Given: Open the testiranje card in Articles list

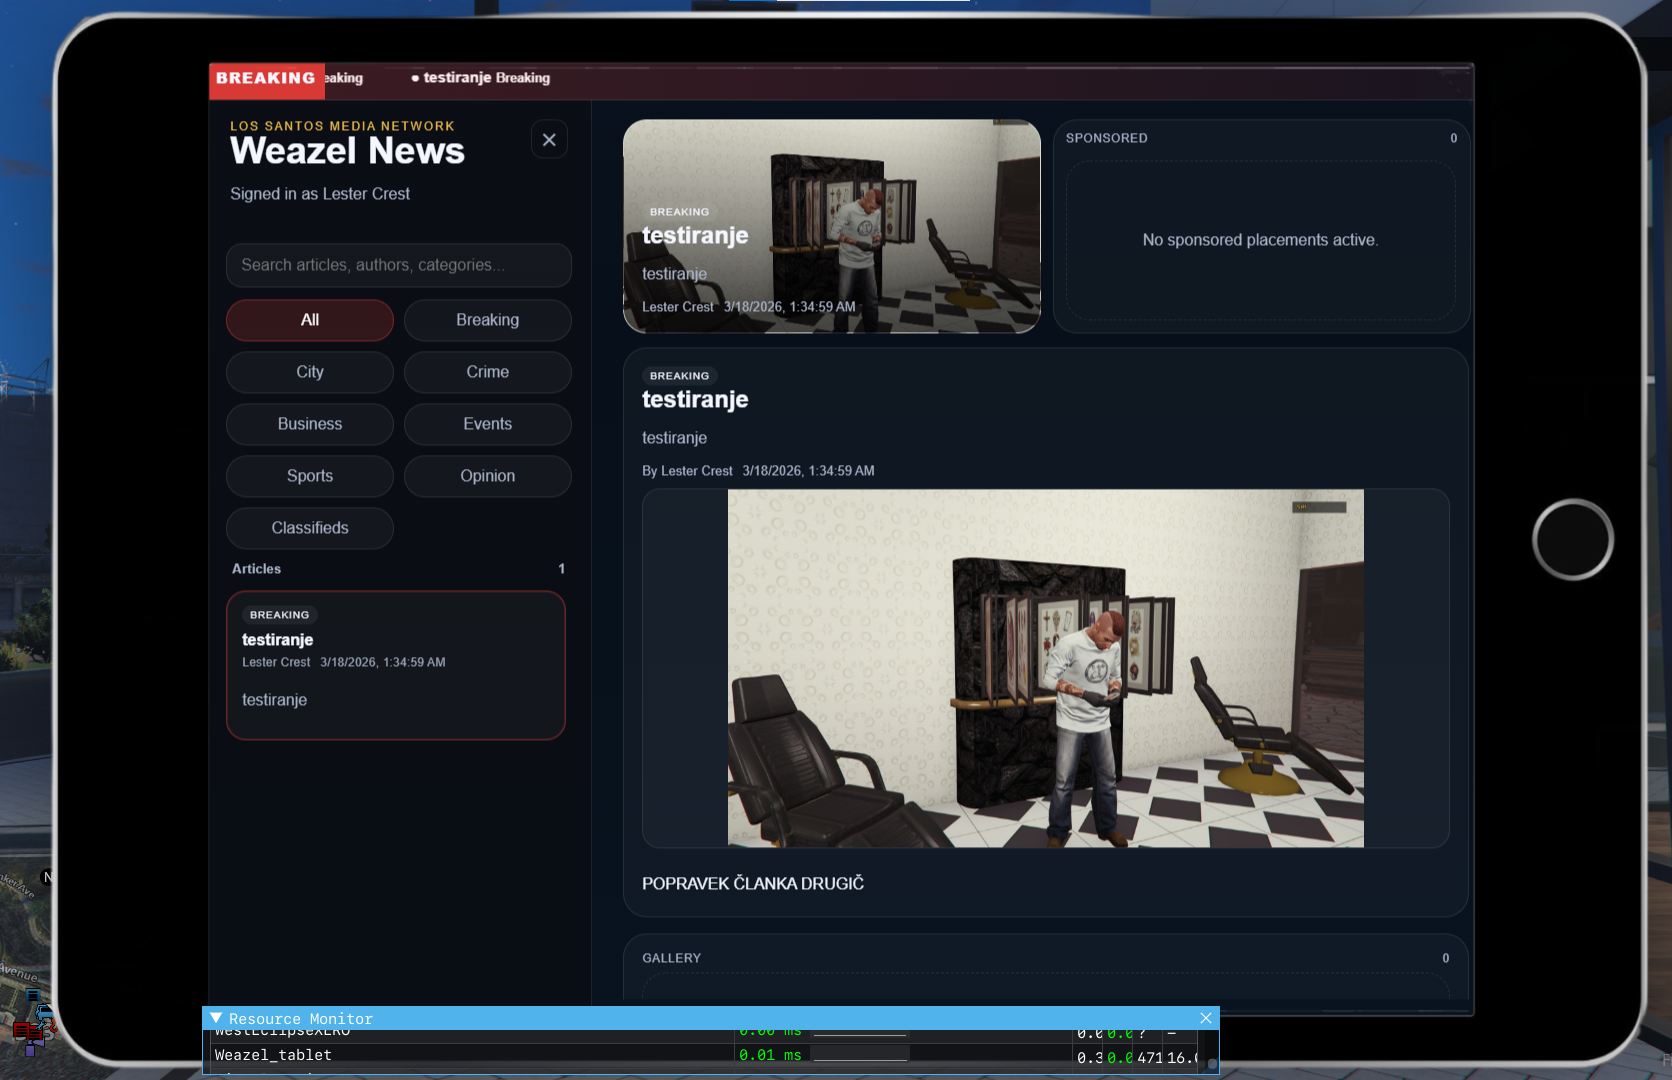Looking at the screenshot, I should click(x=396, y=665).
